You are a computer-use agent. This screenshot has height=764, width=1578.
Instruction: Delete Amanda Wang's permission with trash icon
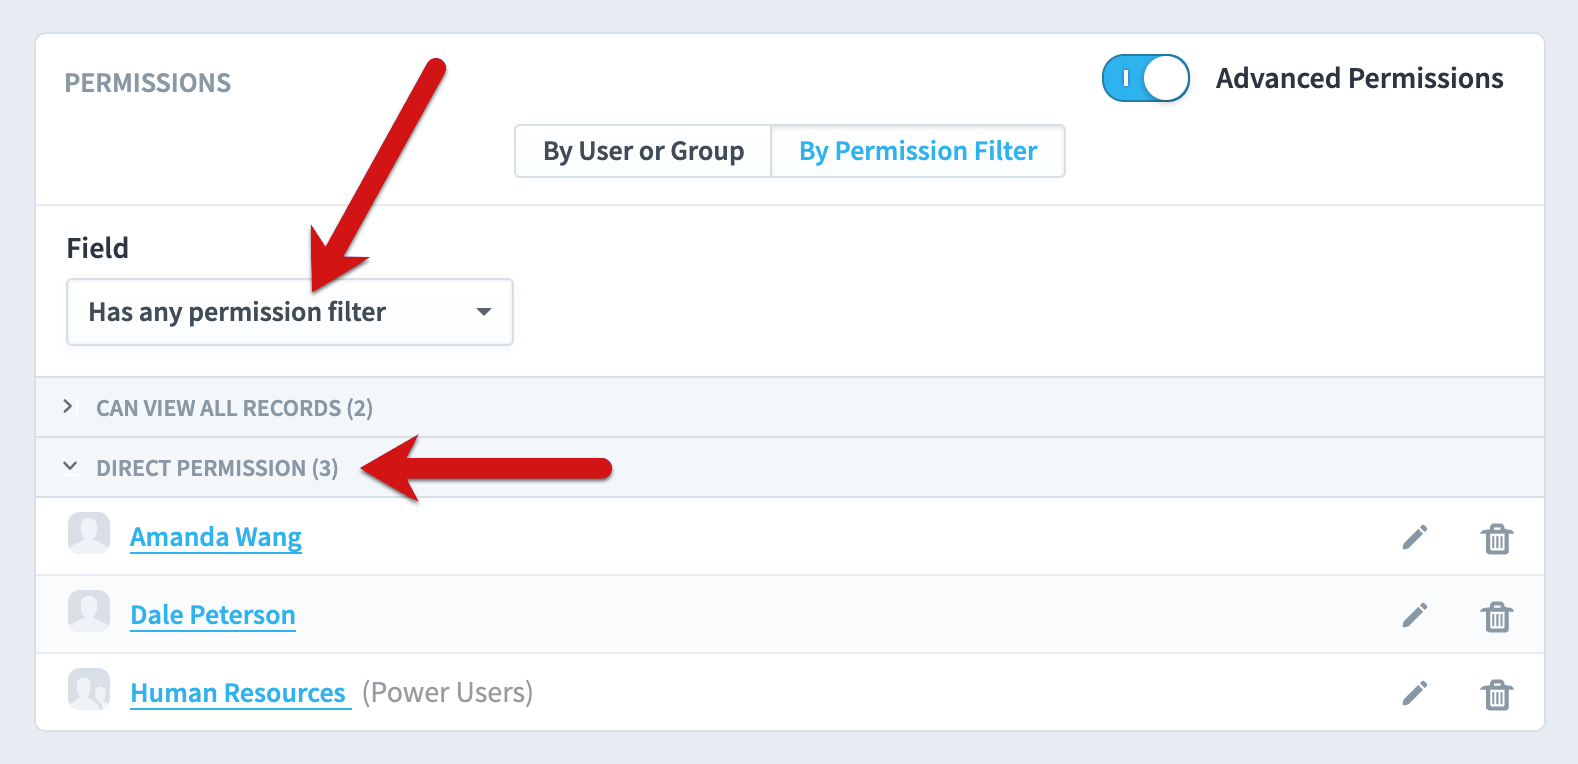(x=1497, y=538)
